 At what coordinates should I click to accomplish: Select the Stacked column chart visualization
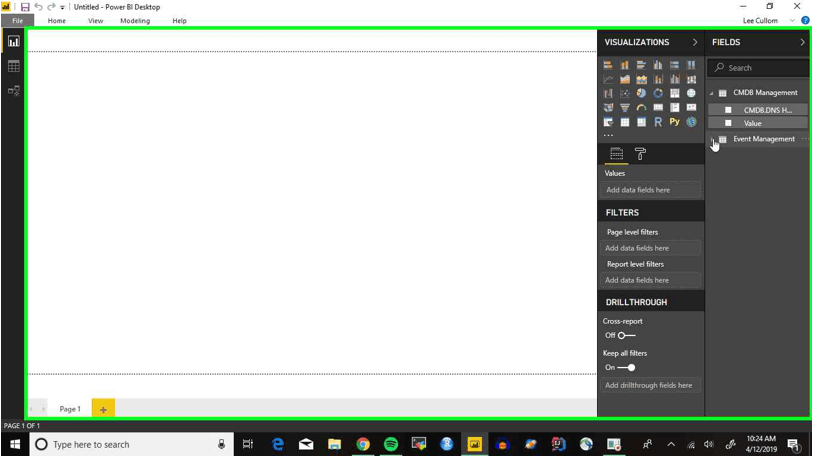pyautogui.click(x=625, y=65)
